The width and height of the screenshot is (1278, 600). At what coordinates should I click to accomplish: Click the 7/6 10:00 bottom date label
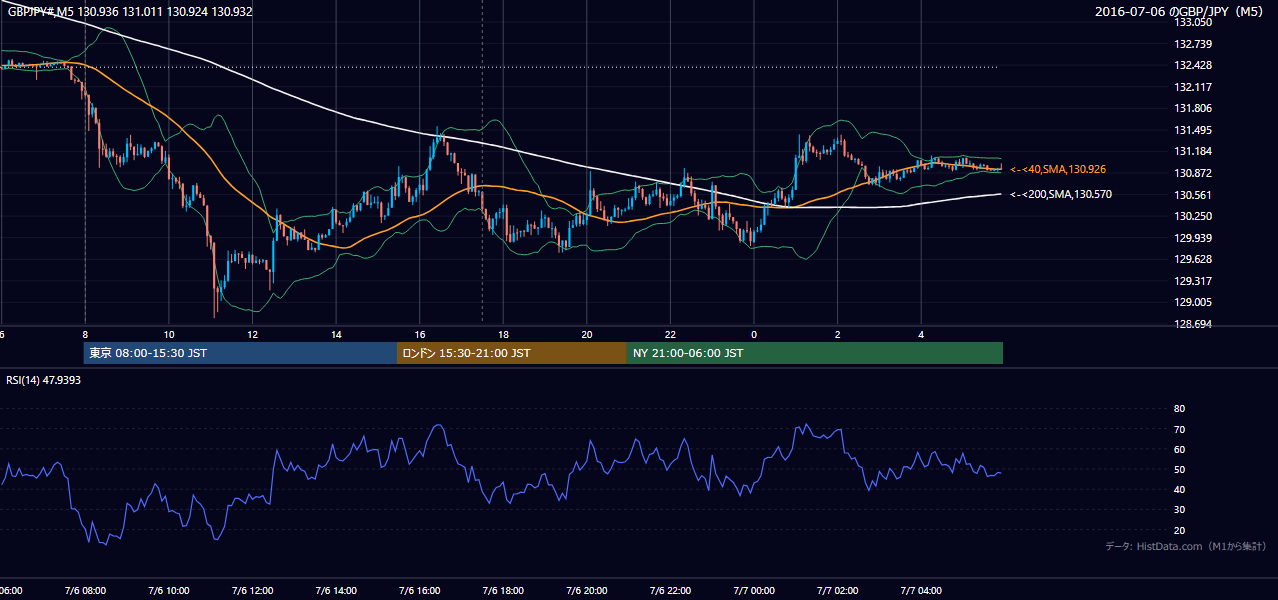coord(169,590)
